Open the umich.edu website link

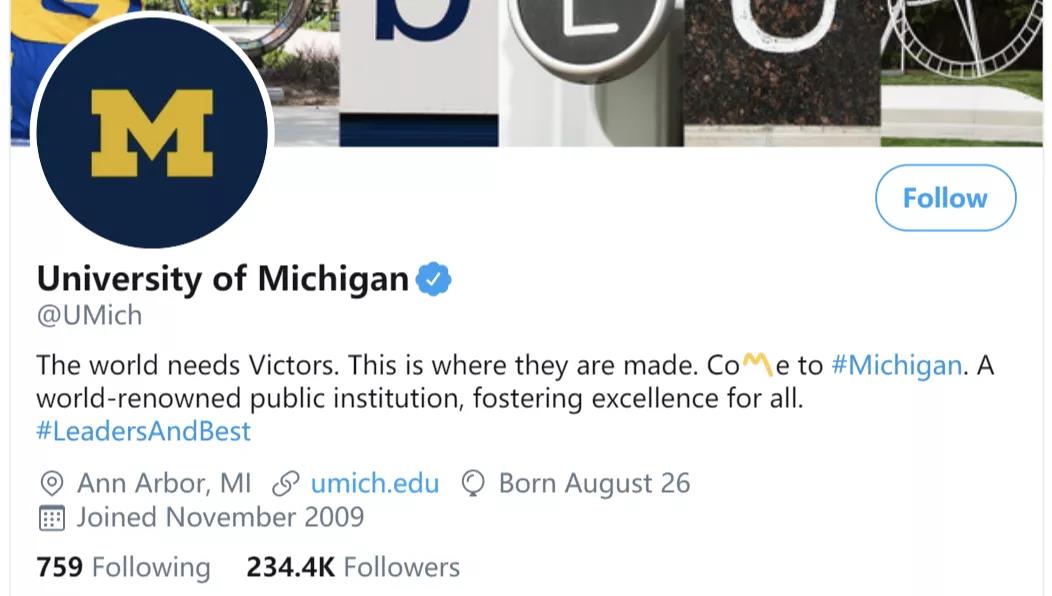tap(375, 484)
